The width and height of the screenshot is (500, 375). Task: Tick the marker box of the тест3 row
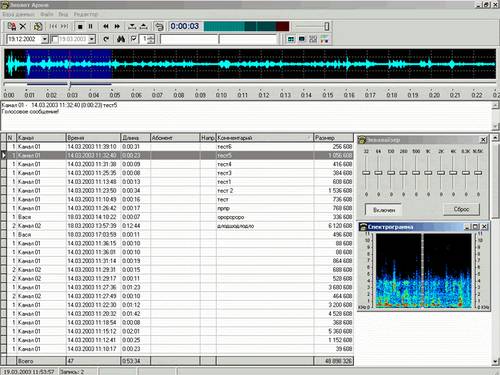pyautogui.click(x=3, y=173)
